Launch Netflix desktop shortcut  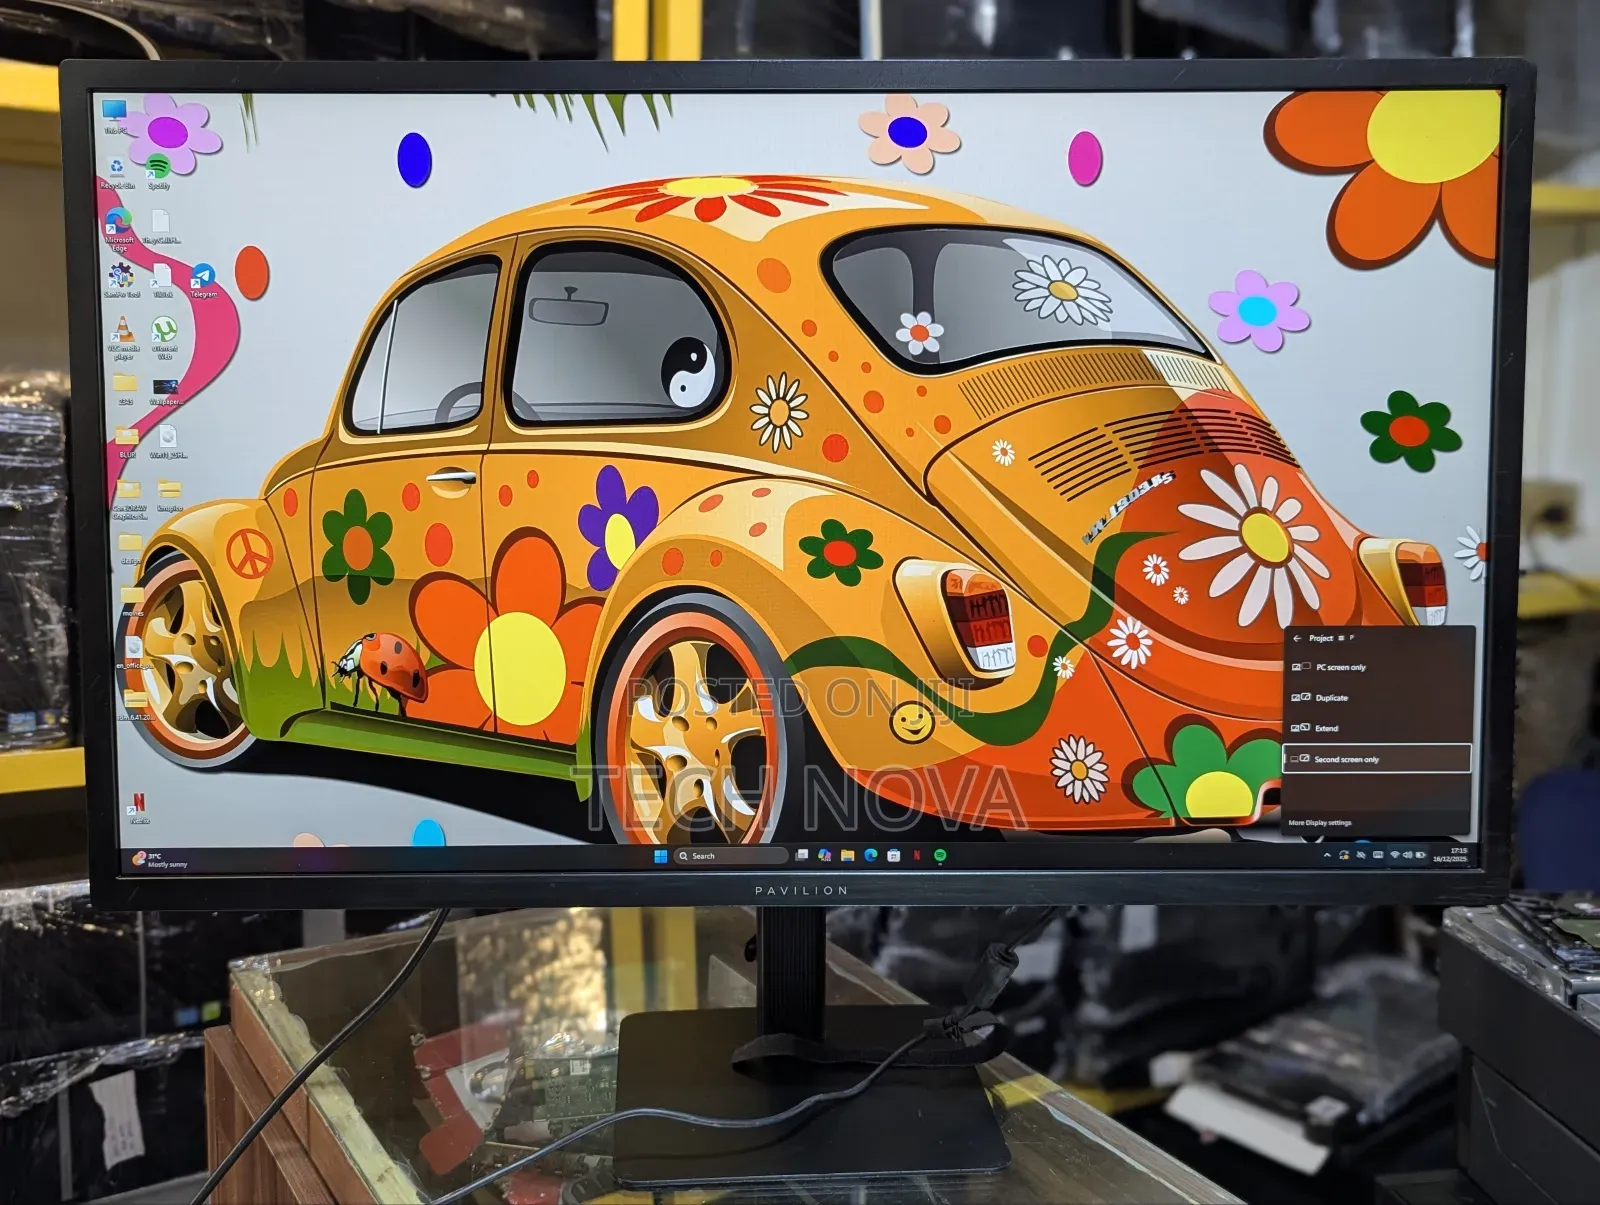[x=138, y=808]
